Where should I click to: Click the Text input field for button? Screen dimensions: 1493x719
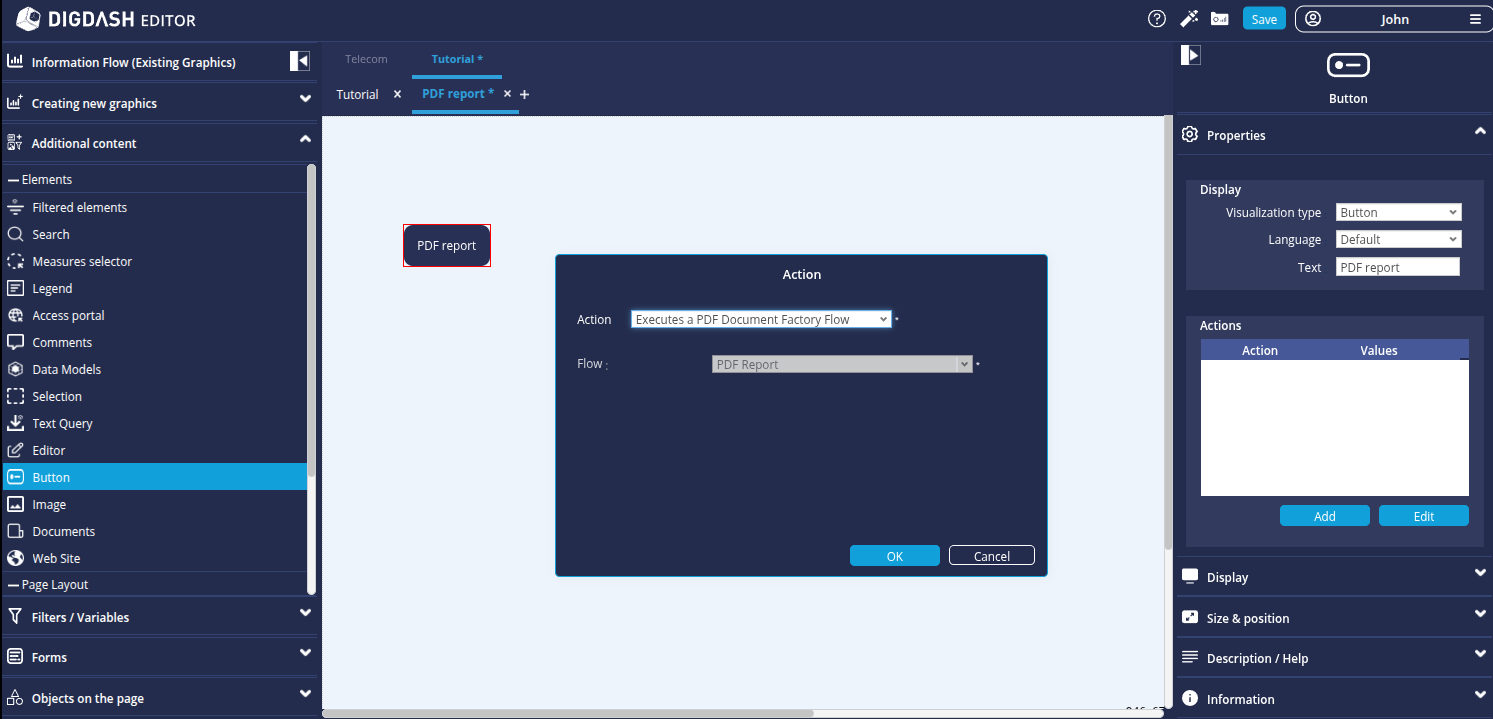[x=1397, y=267]
